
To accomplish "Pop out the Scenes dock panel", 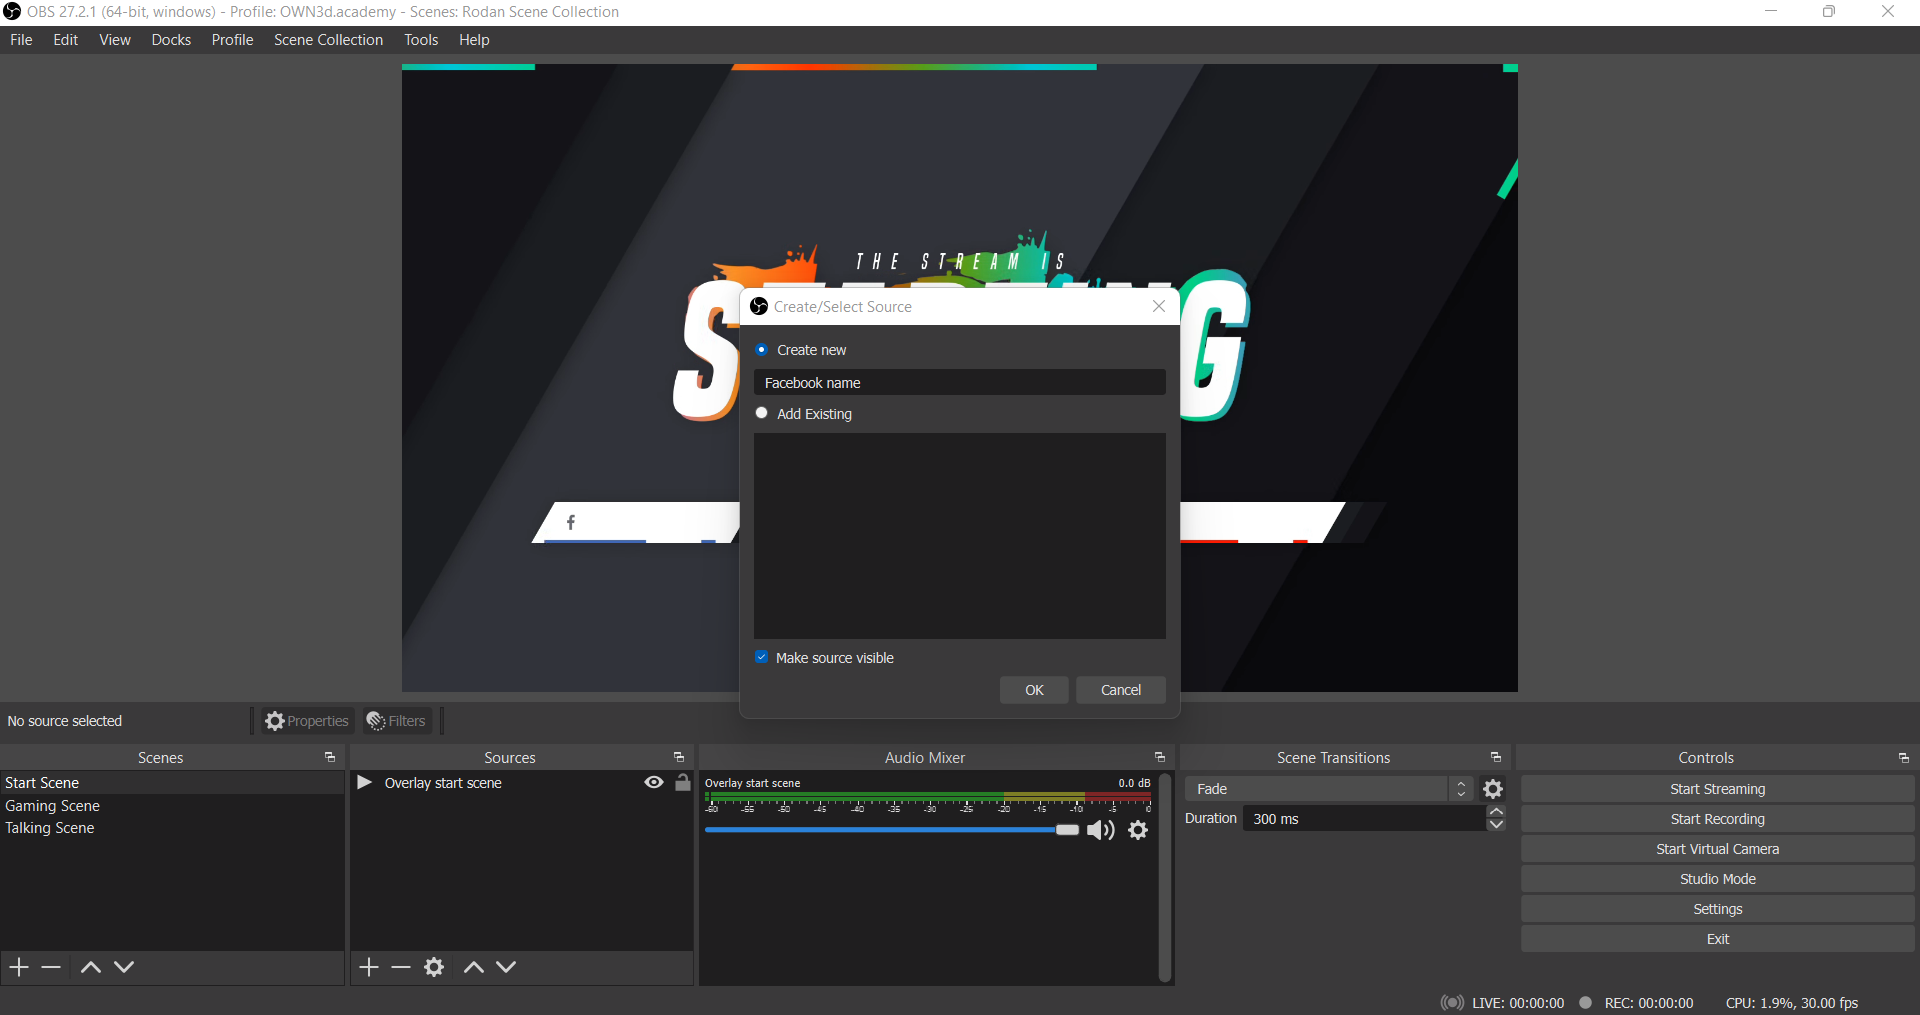I will (x=329, y=758).
